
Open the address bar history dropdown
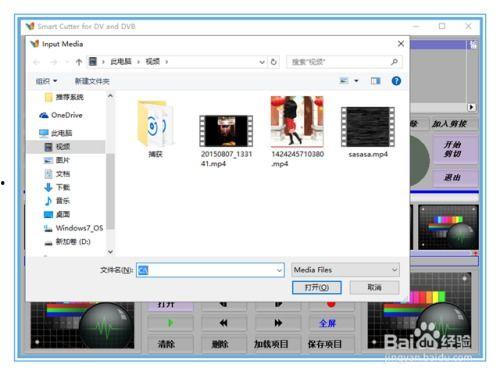point(262,62)
